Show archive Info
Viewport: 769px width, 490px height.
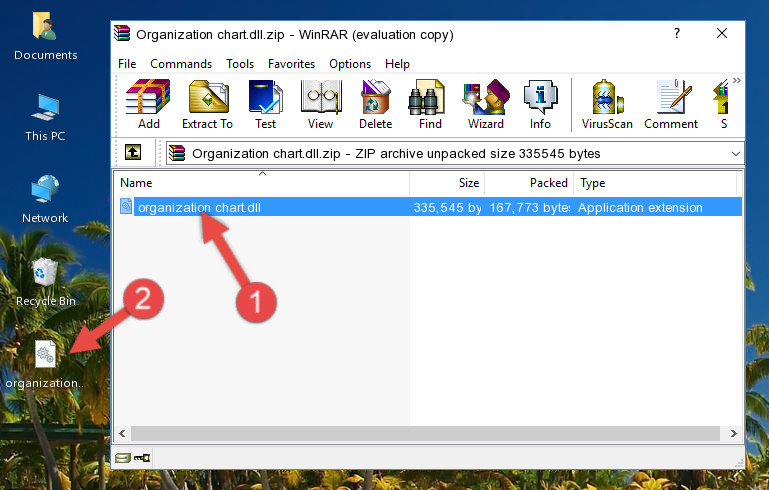tap(540, 104)
